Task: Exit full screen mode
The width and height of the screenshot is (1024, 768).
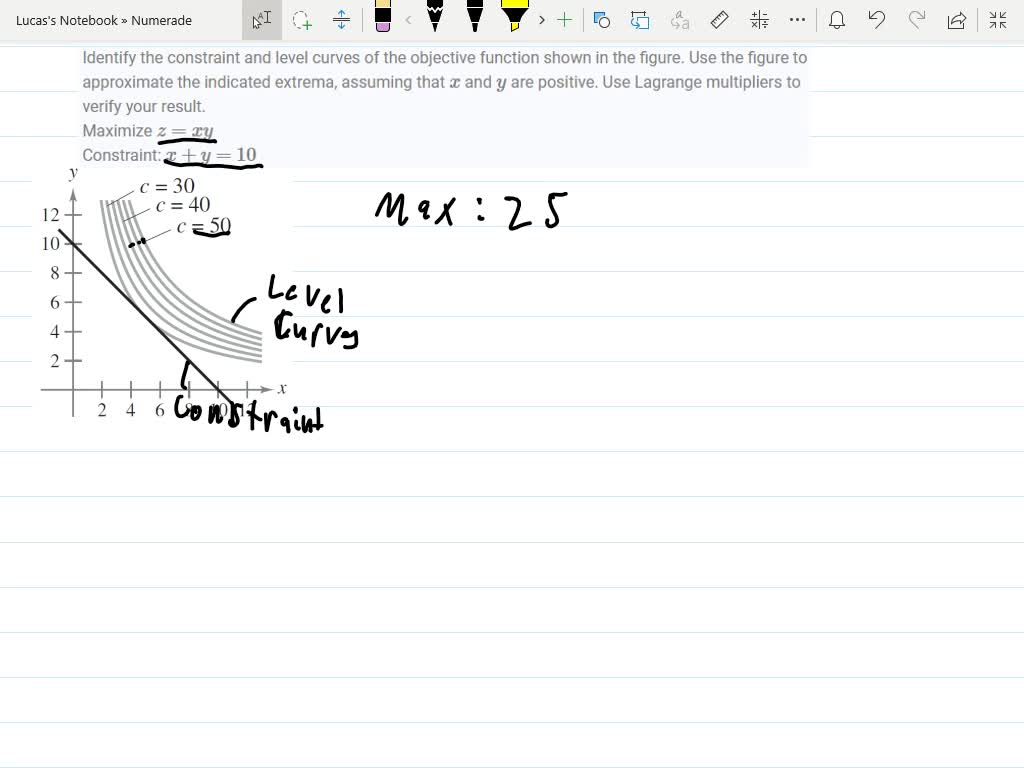Action: pyautogui.click(x=998, y=20)
